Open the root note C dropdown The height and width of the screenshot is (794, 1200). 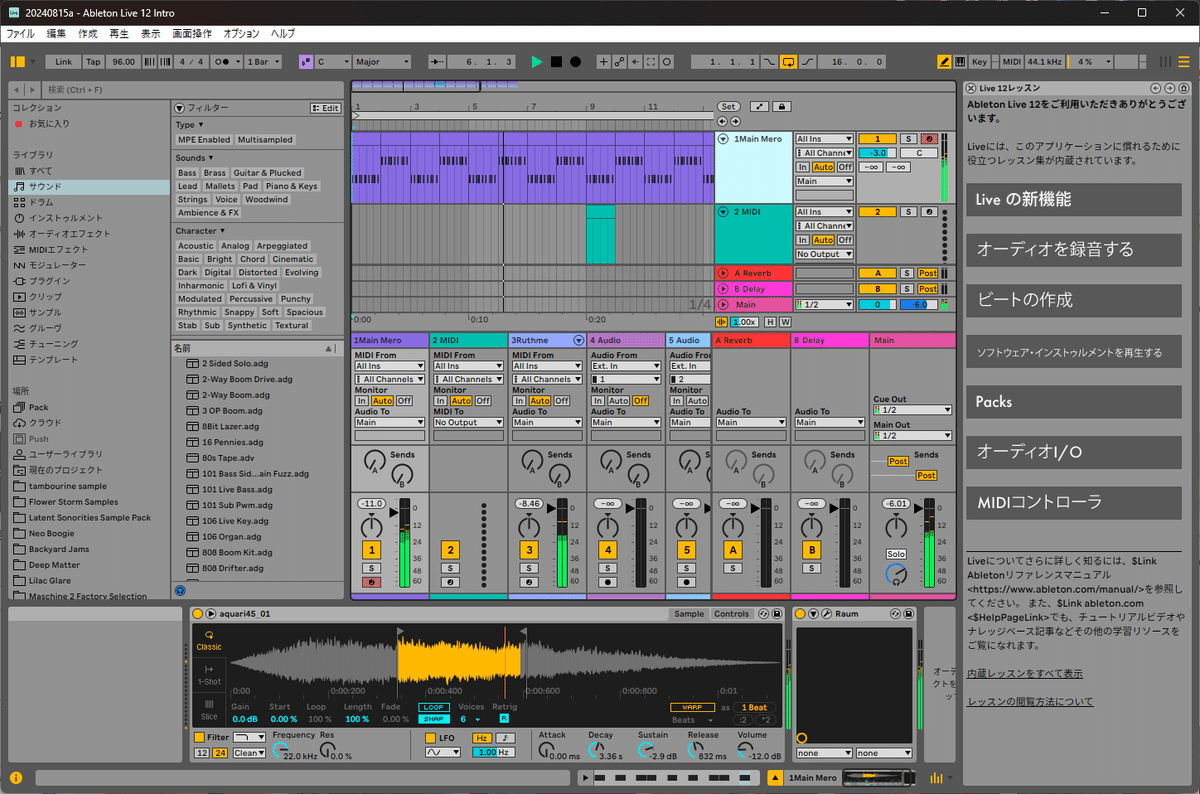coord(332,62)
